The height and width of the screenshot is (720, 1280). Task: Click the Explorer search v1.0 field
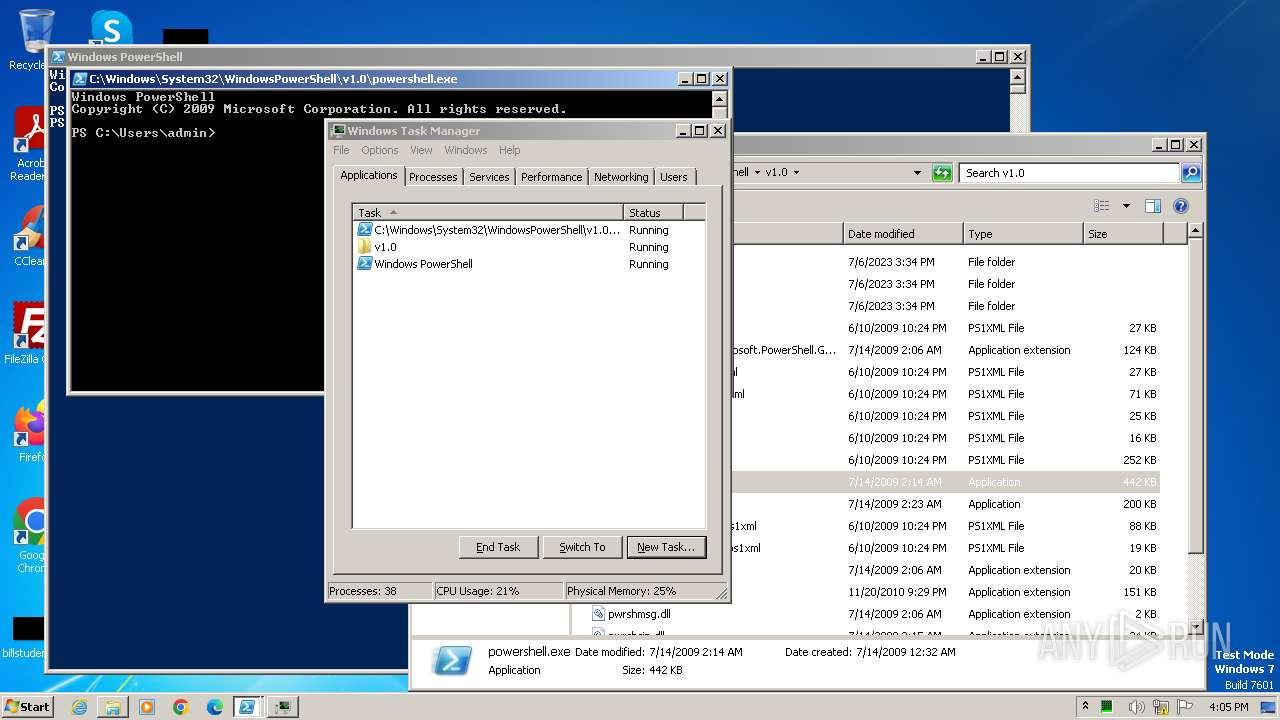(1069, 173)
